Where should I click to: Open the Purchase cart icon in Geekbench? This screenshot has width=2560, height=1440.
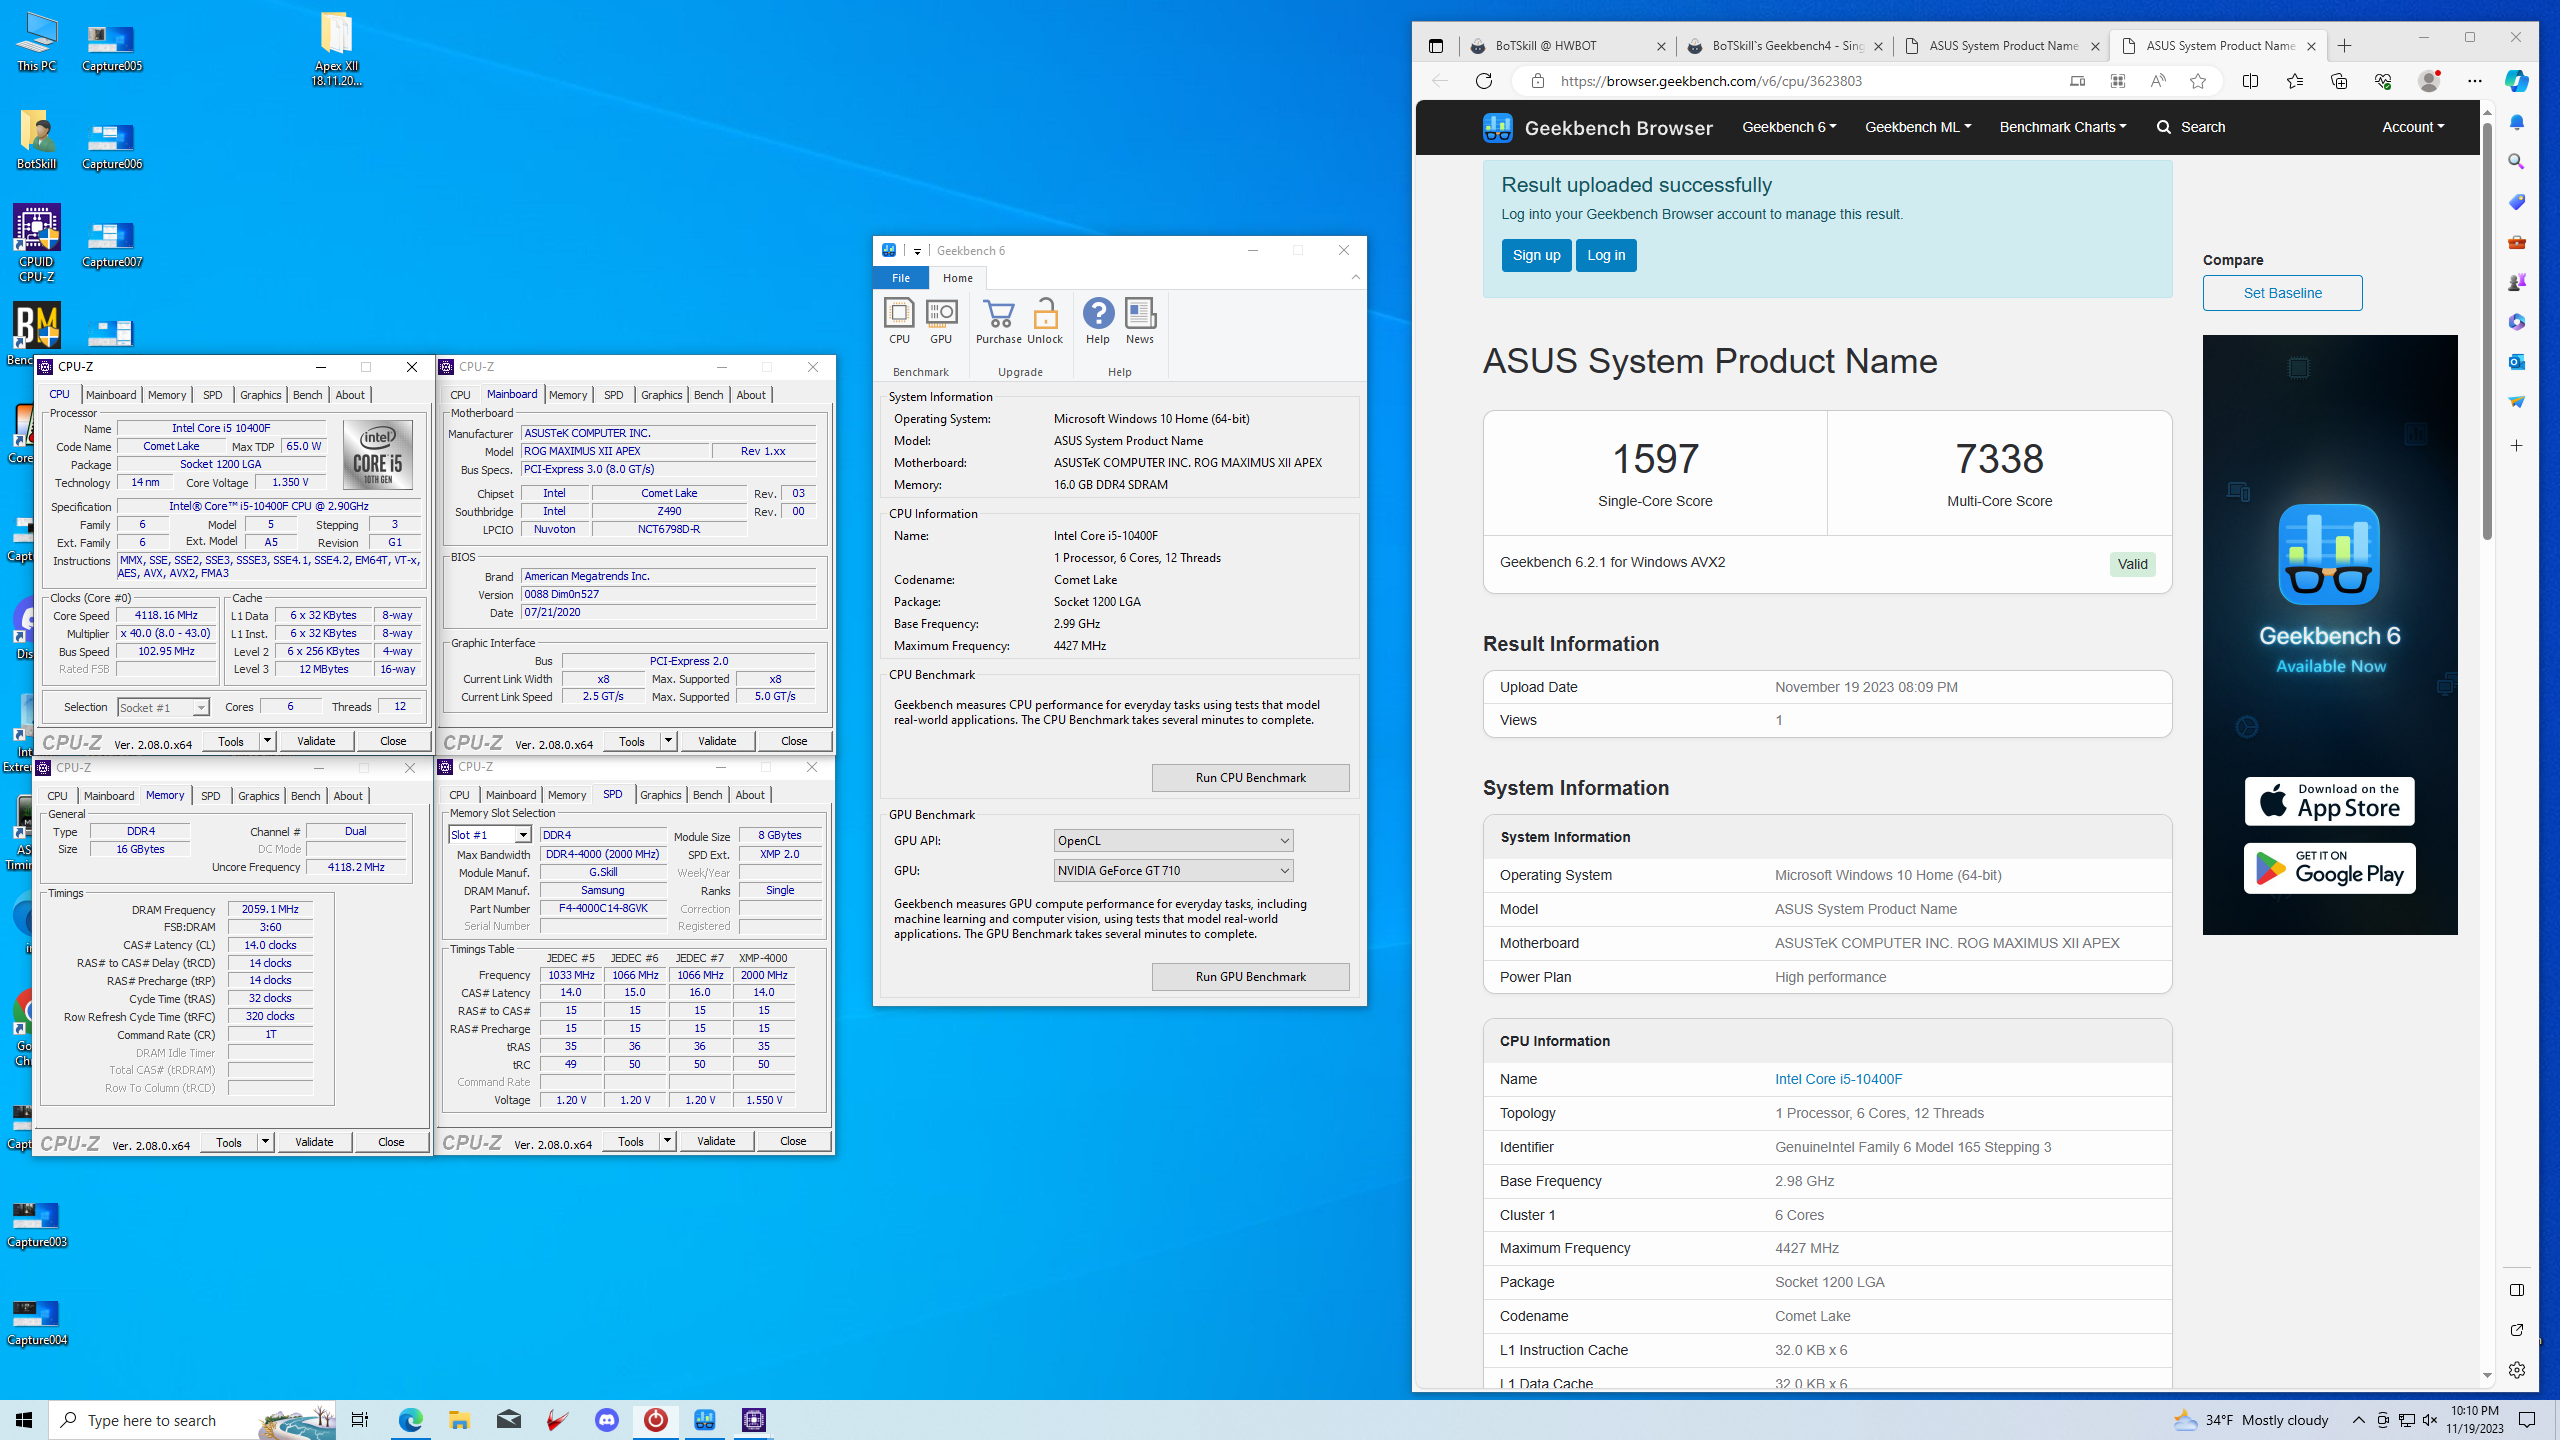tap(999, 321)
